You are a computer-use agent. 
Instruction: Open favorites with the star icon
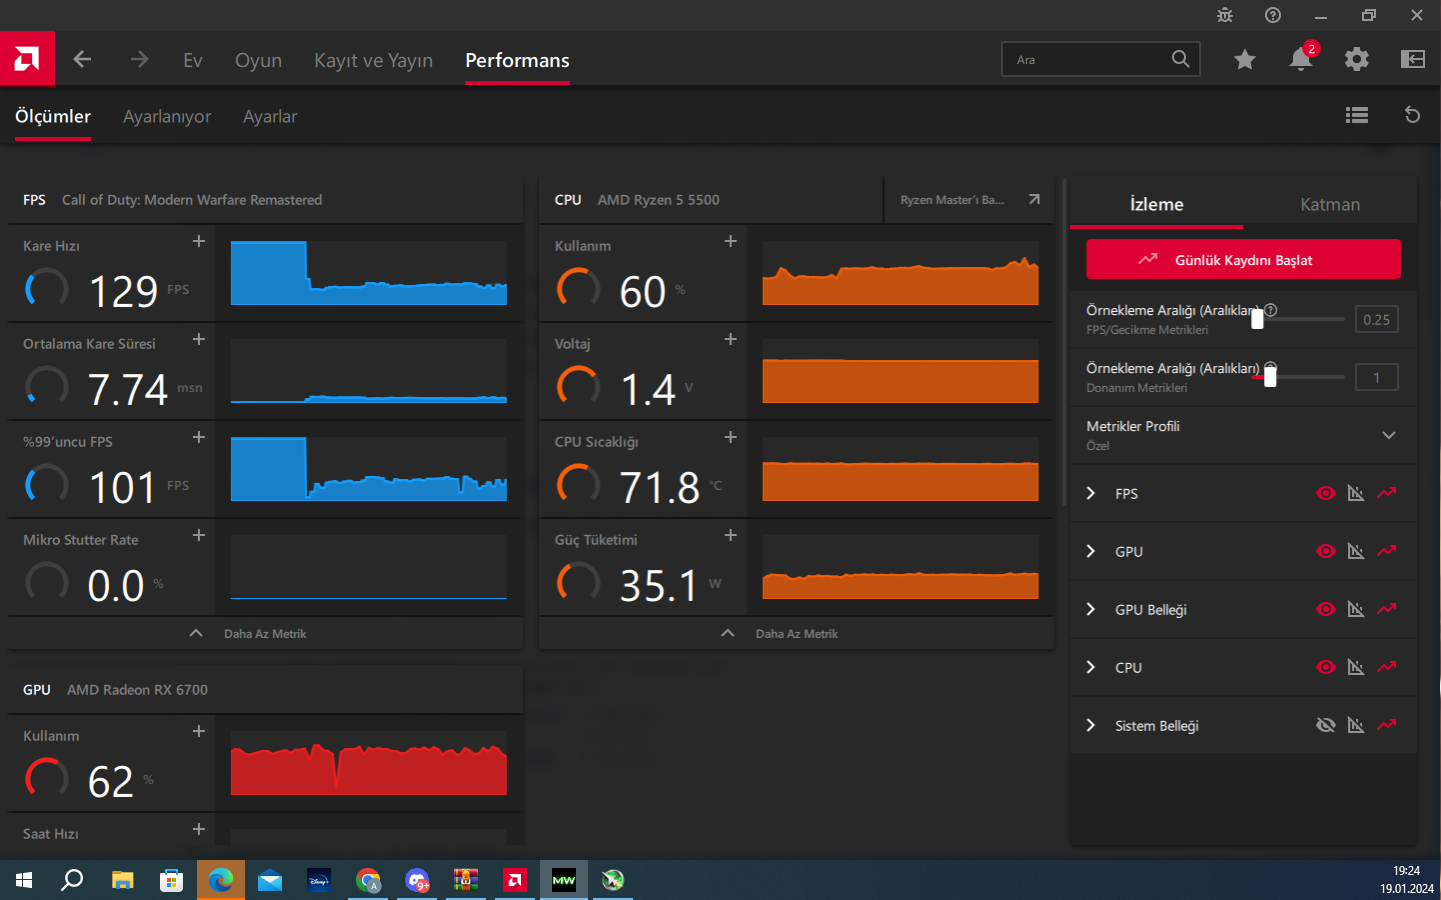(1245, 60)
